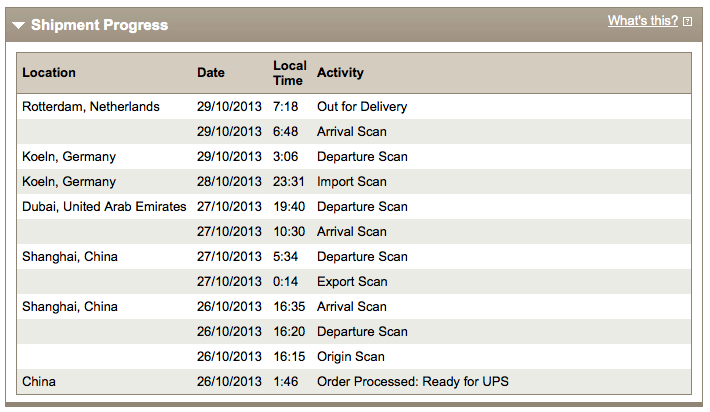Select Shanghai Departure Scan at 5:34
The height and width of the screenshot is (412, 710).
coord(354,257)
